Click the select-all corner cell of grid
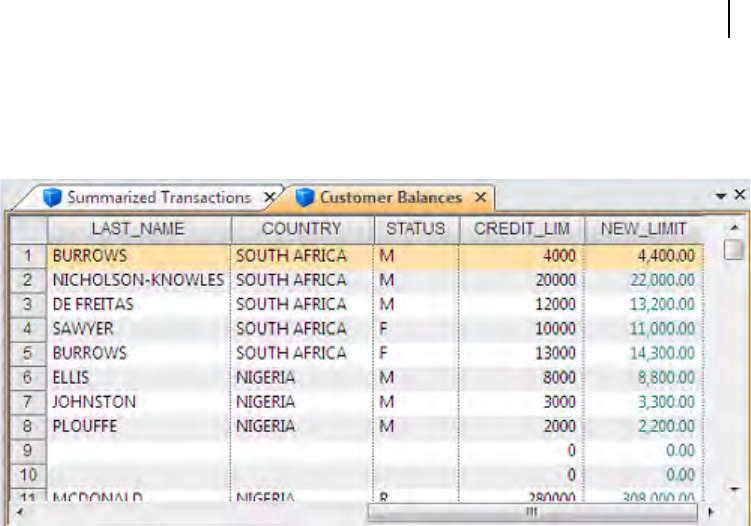The height and width of the screenshot is (526, 751). pyautogui.click(x=28, y=229)
